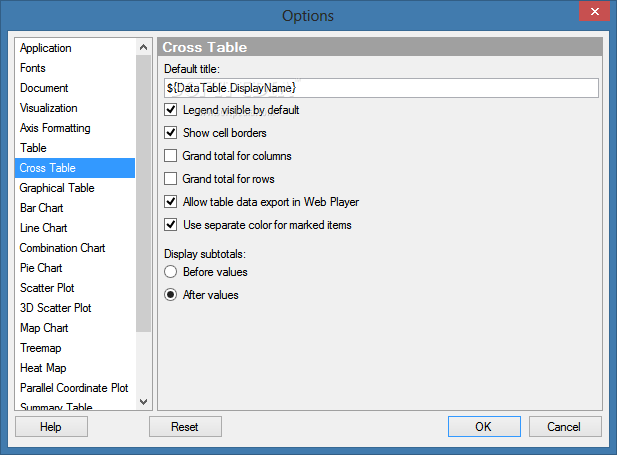This screenshot has height=455, width=617.
Task: Click the category list scroll down arrow
Action: pyautogui.click(x=144, y=402)
